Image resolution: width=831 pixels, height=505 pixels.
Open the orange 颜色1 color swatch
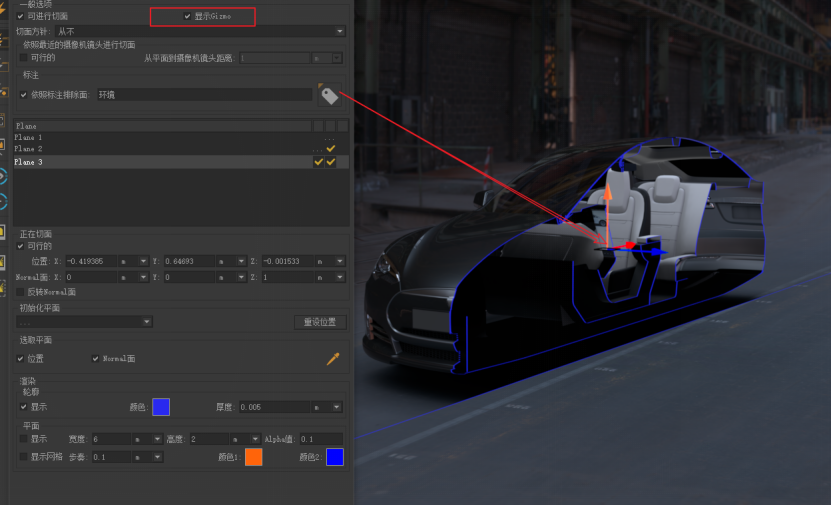[x=253, y=457]
